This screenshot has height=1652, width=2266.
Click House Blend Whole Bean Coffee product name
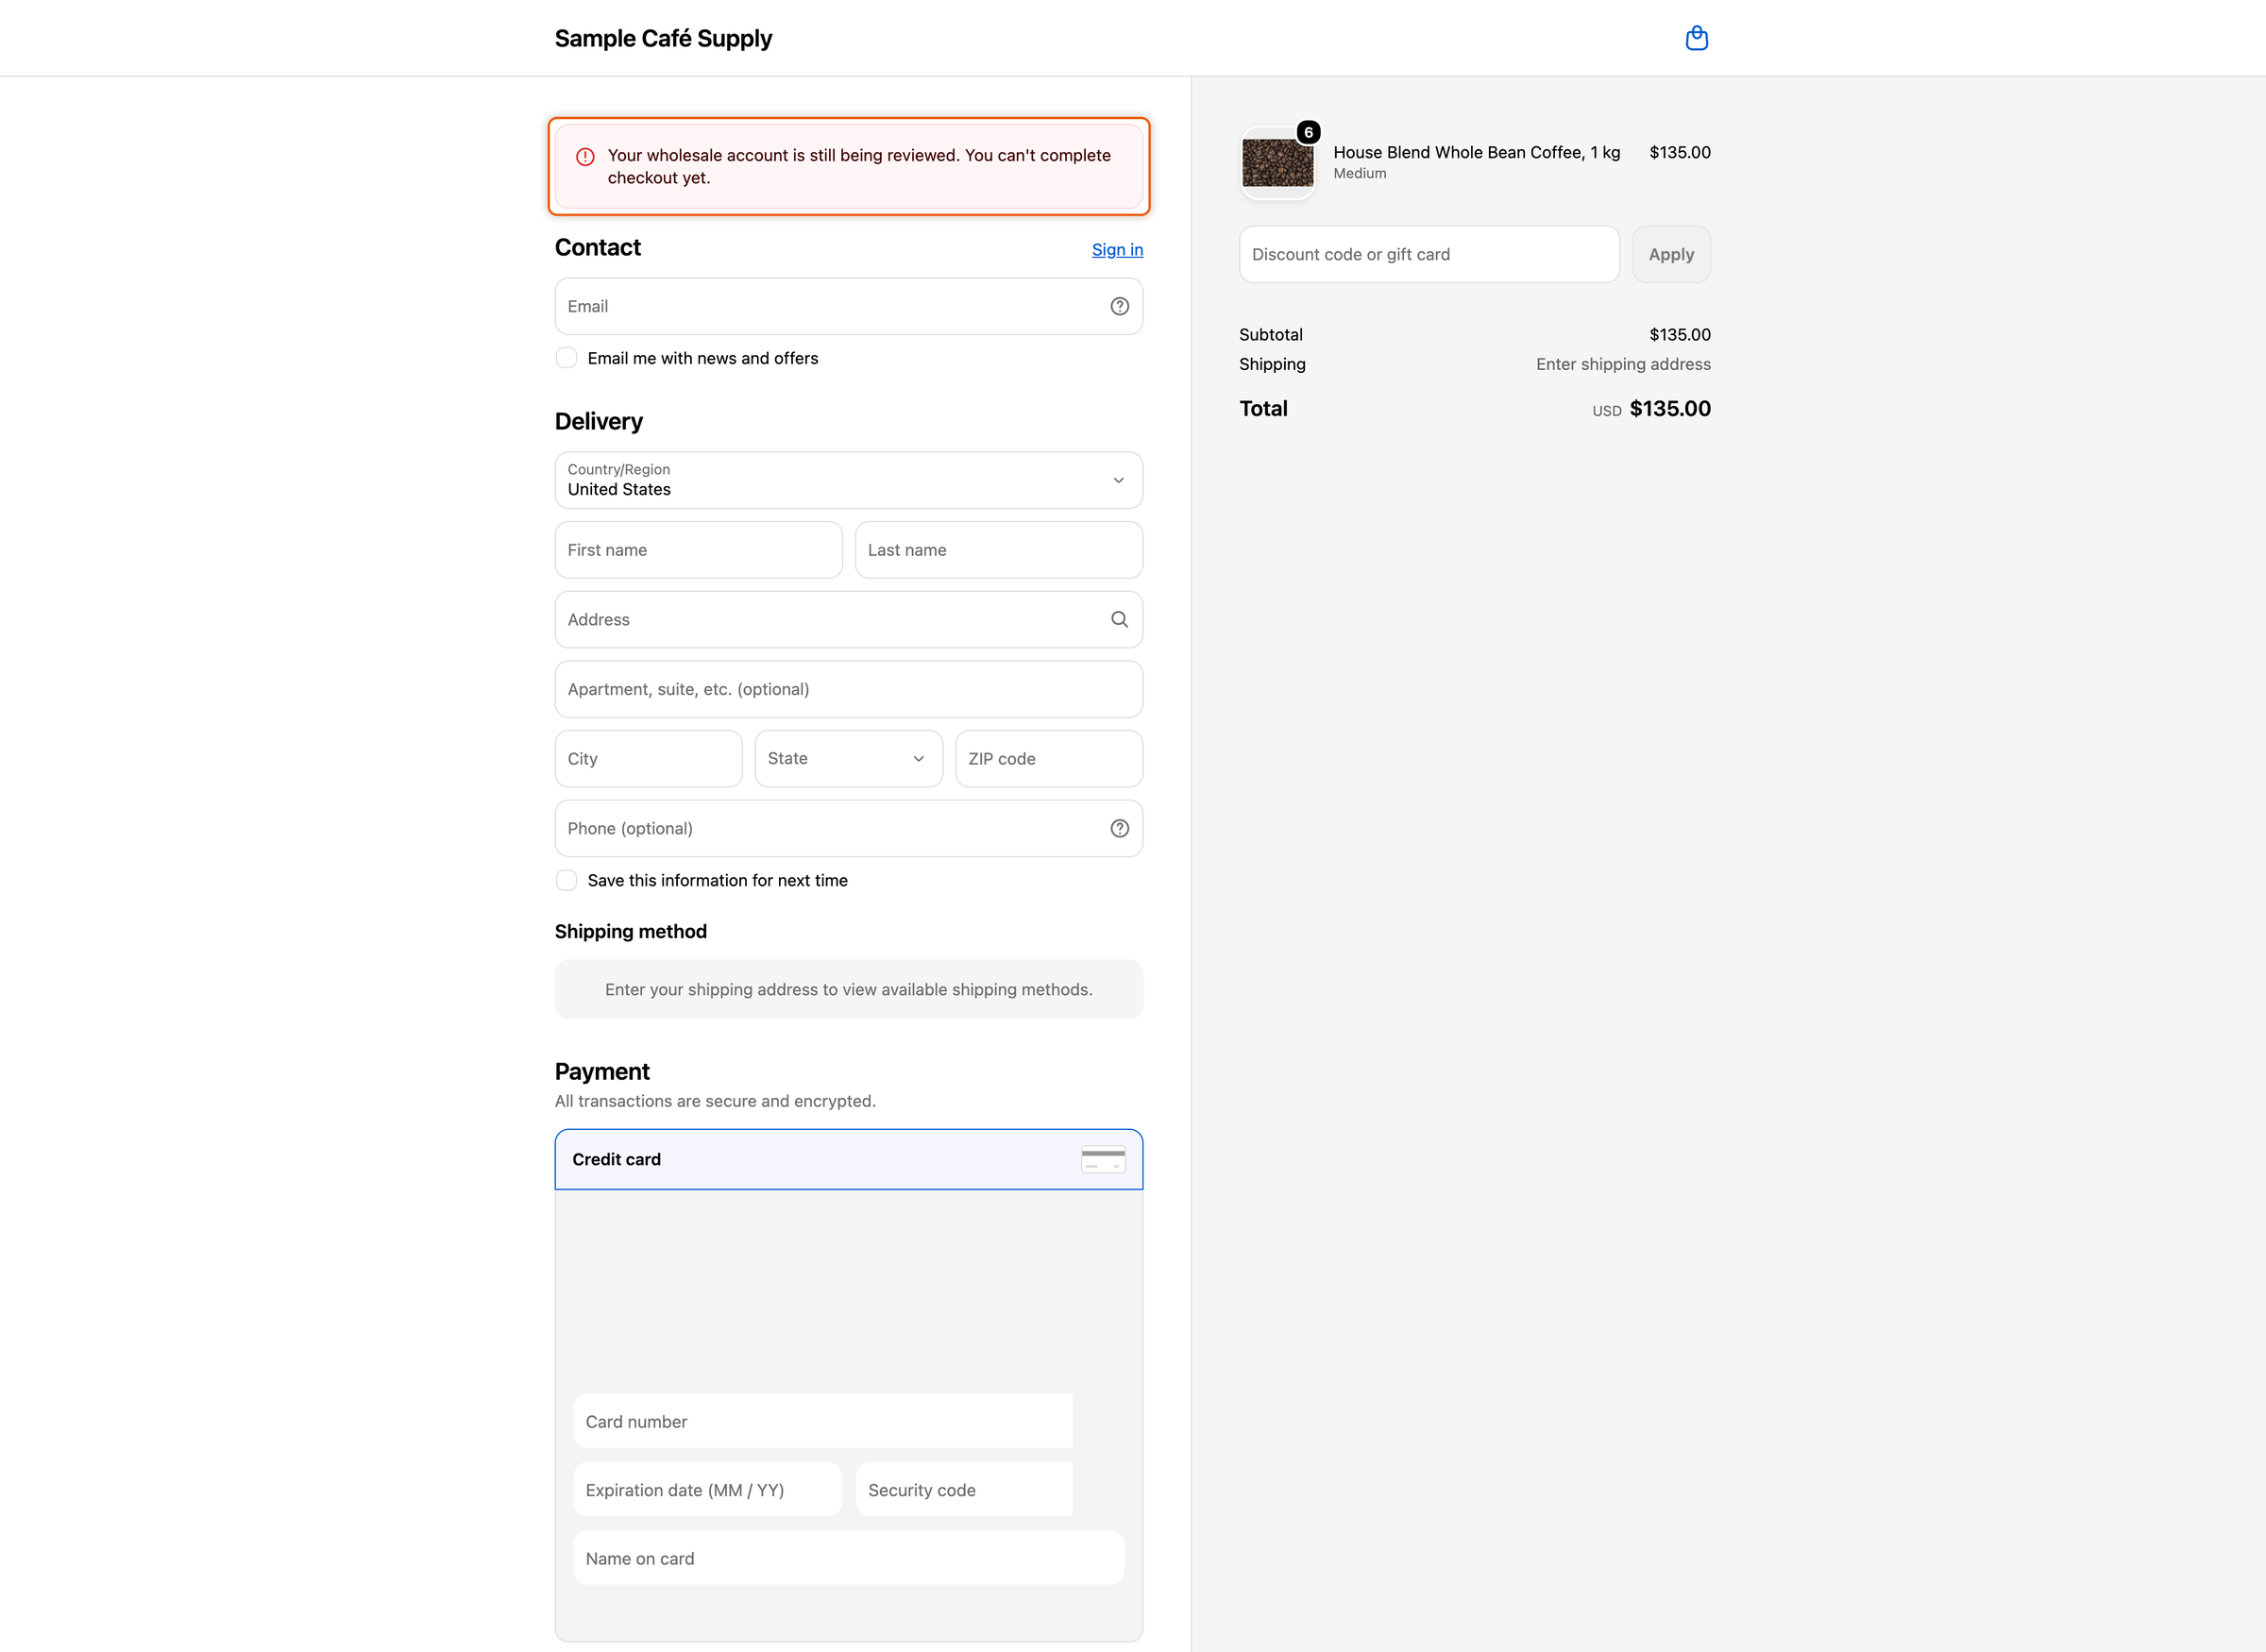click(1476, 152)
